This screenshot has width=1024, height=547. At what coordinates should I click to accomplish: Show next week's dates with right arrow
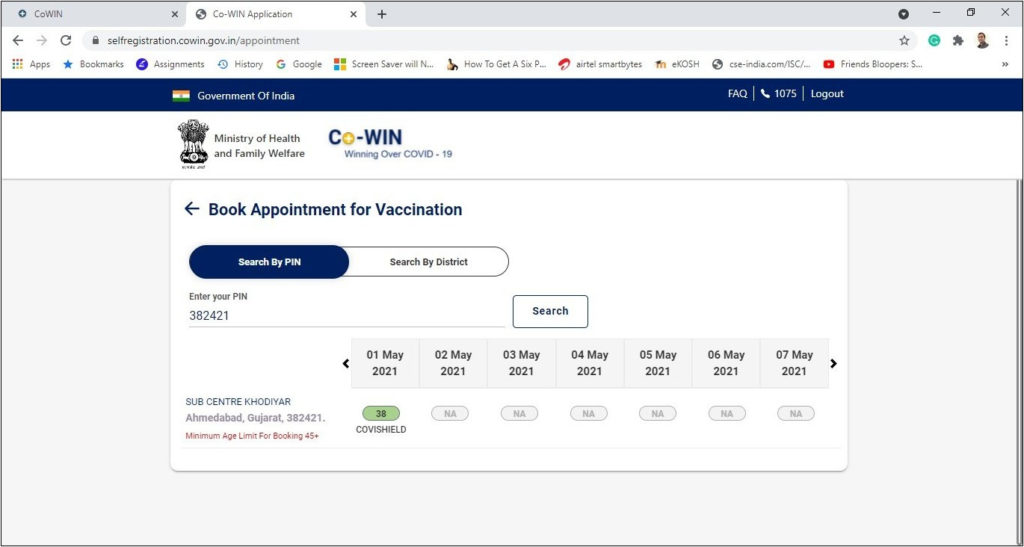click(833, 364)
